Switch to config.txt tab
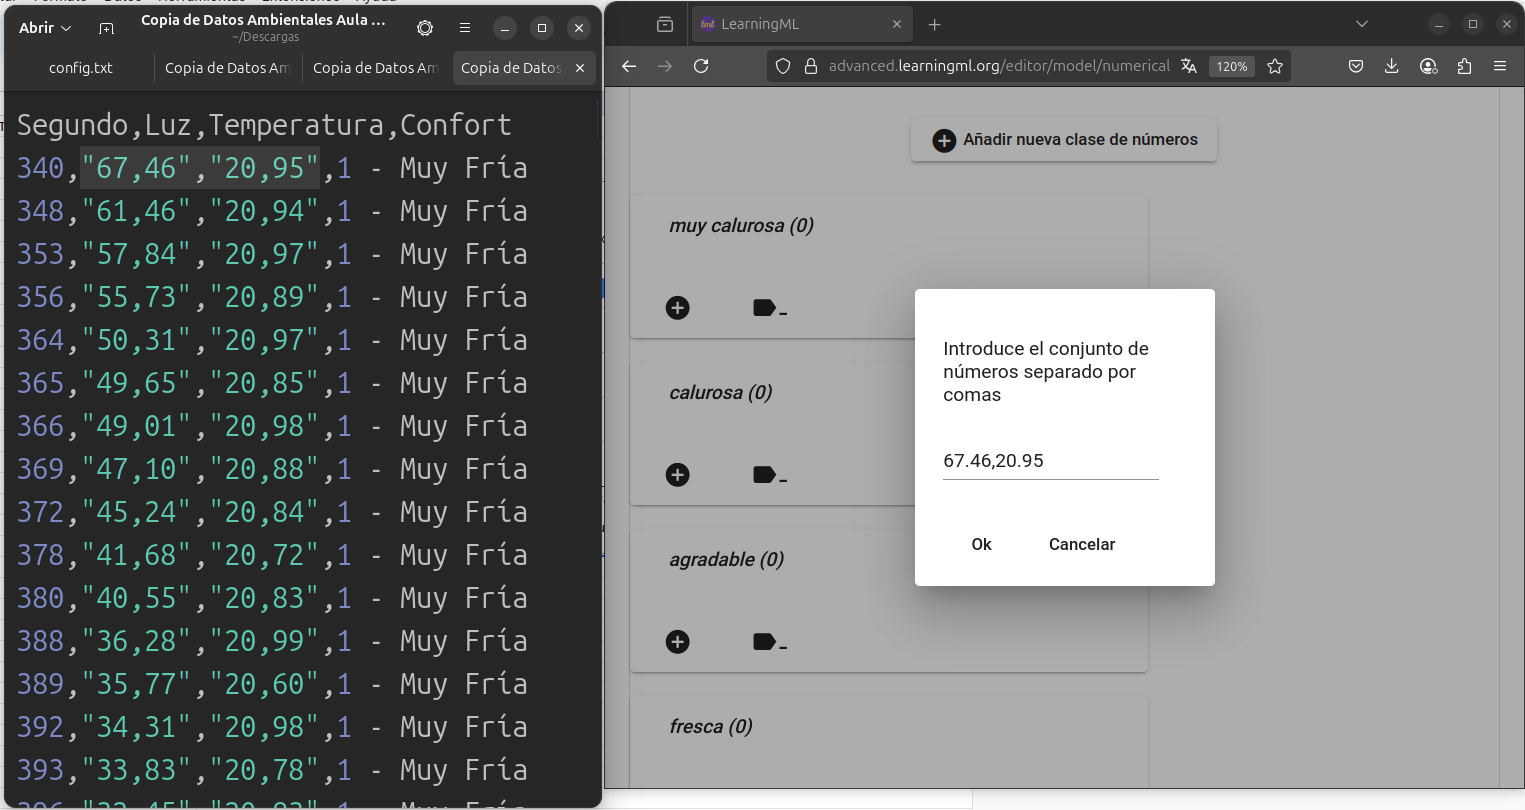 (x=81, y=68)
